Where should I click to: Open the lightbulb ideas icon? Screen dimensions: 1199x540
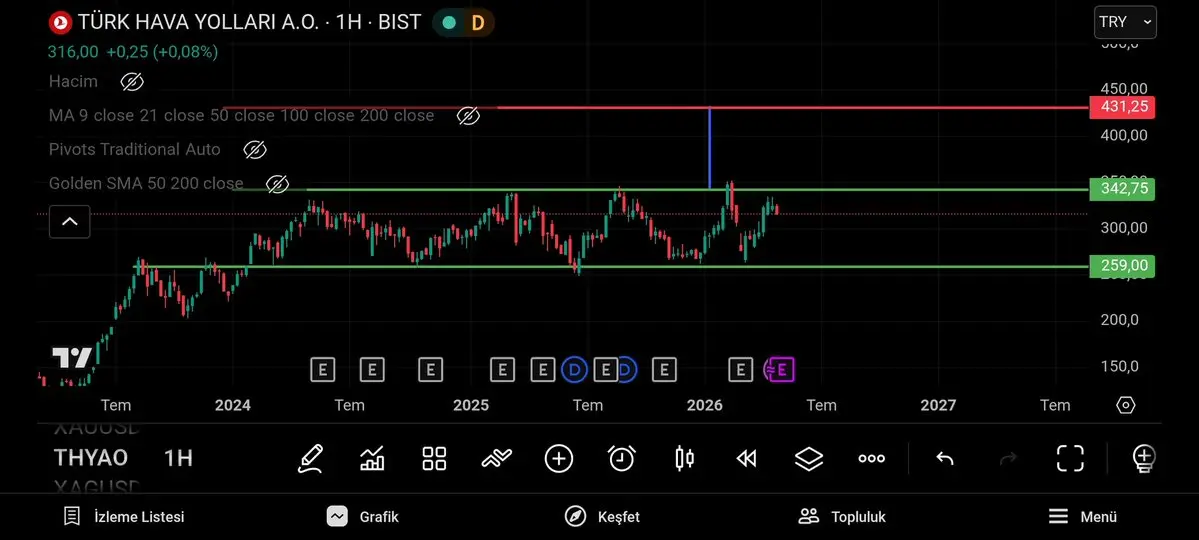coord(1143,459)
